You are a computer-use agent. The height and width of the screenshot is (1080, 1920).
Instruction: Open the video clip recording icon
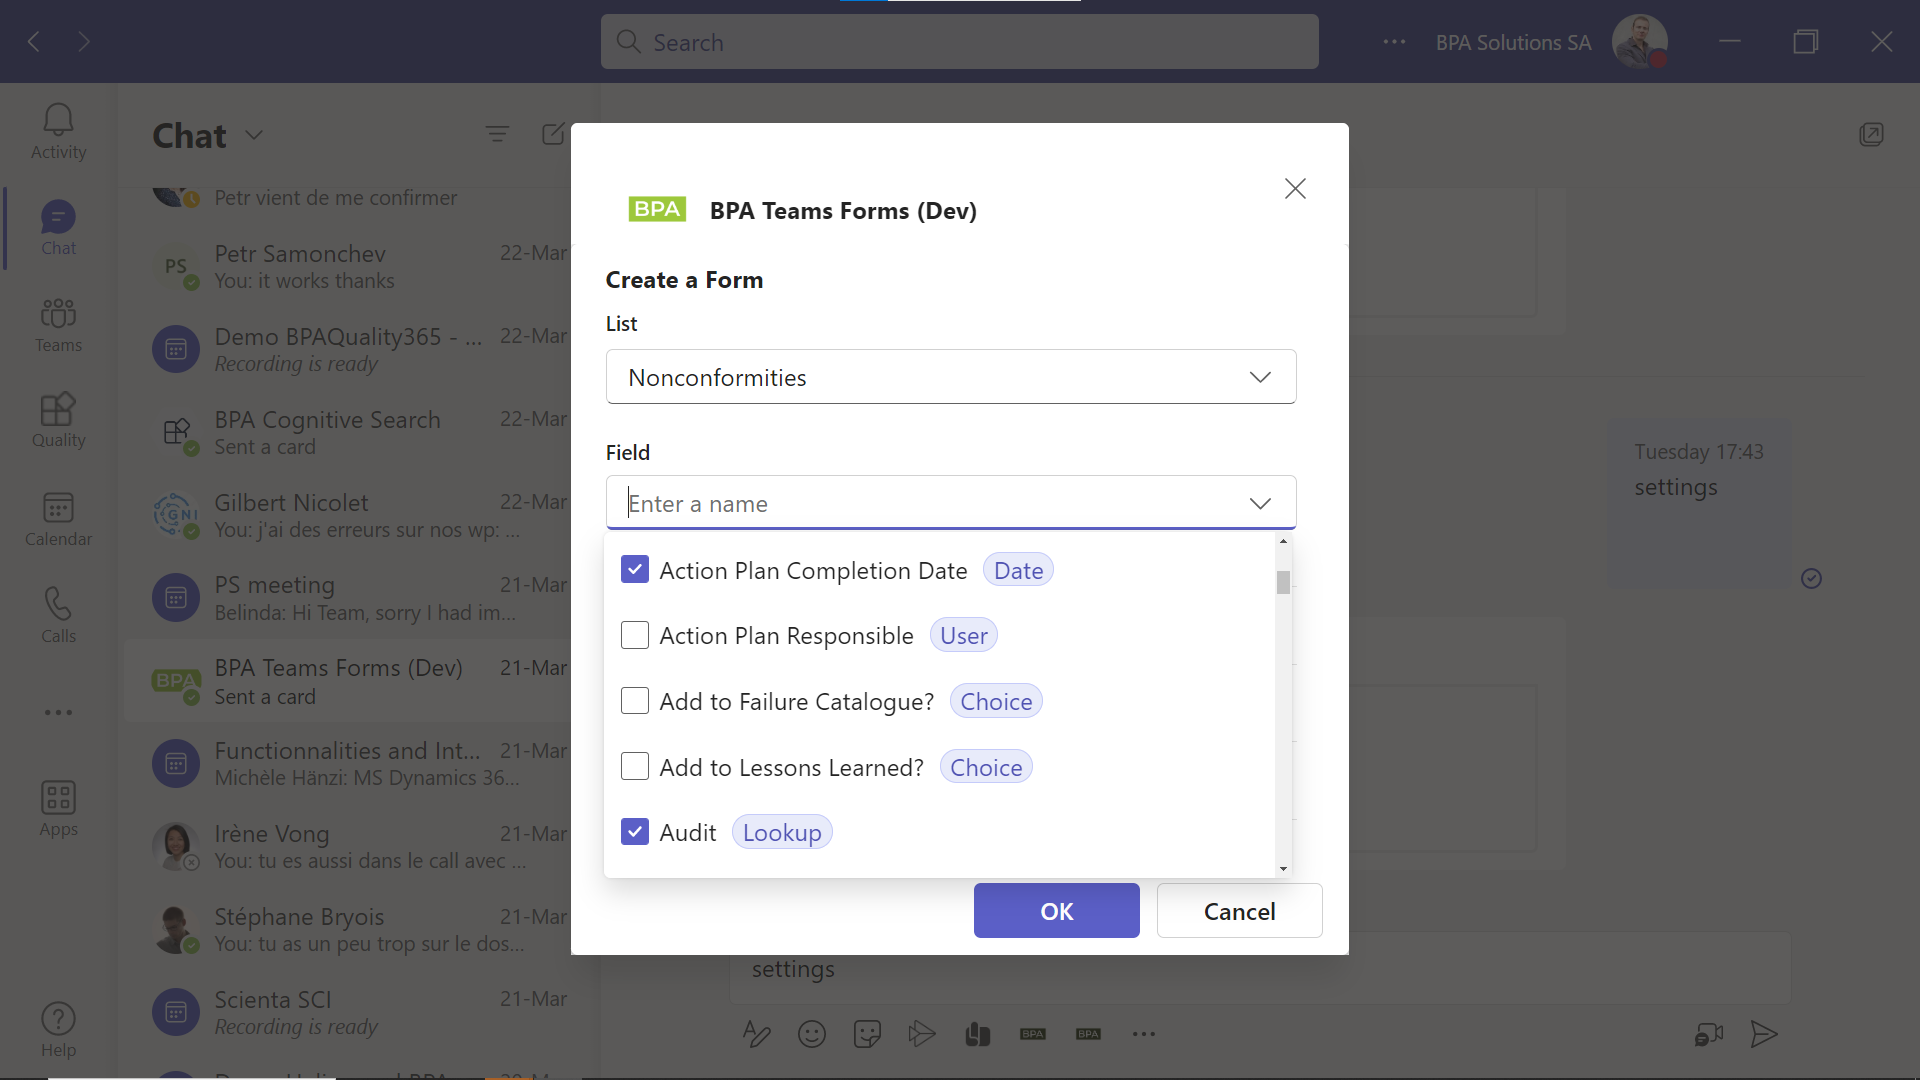(x=1709, y=1034)
